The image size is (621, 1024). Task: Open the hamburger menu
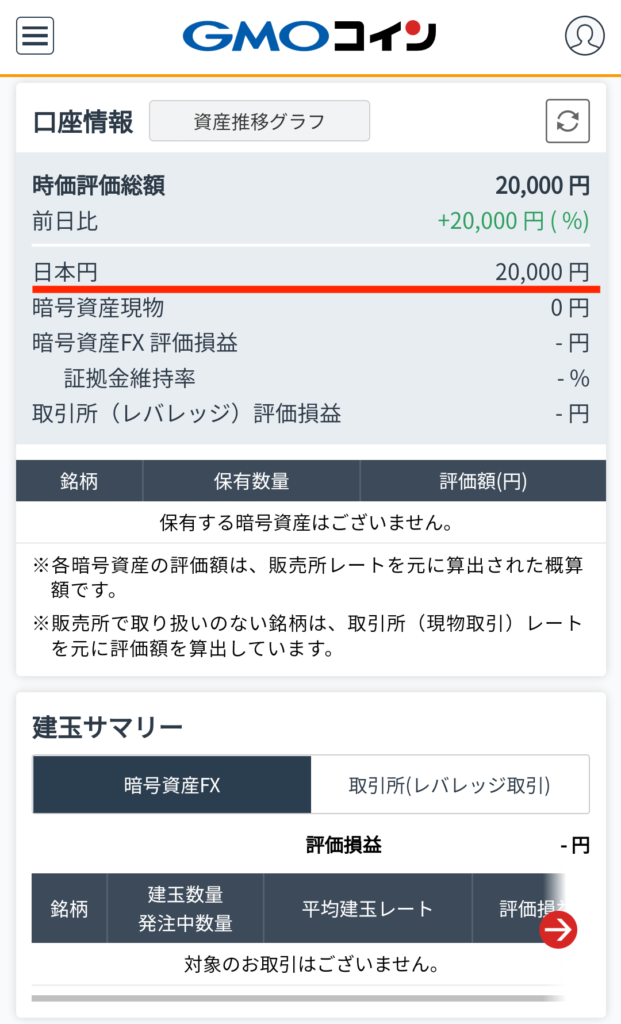35,36
